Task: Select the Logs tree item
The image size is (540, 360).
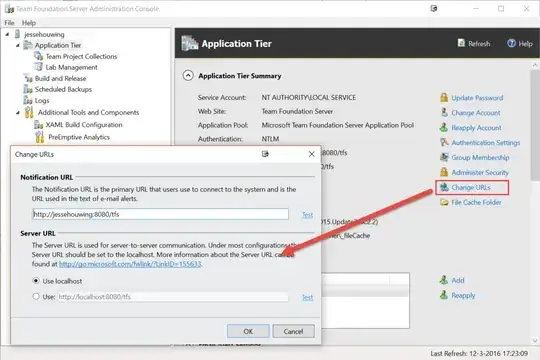Action: [x=42, y=101]
